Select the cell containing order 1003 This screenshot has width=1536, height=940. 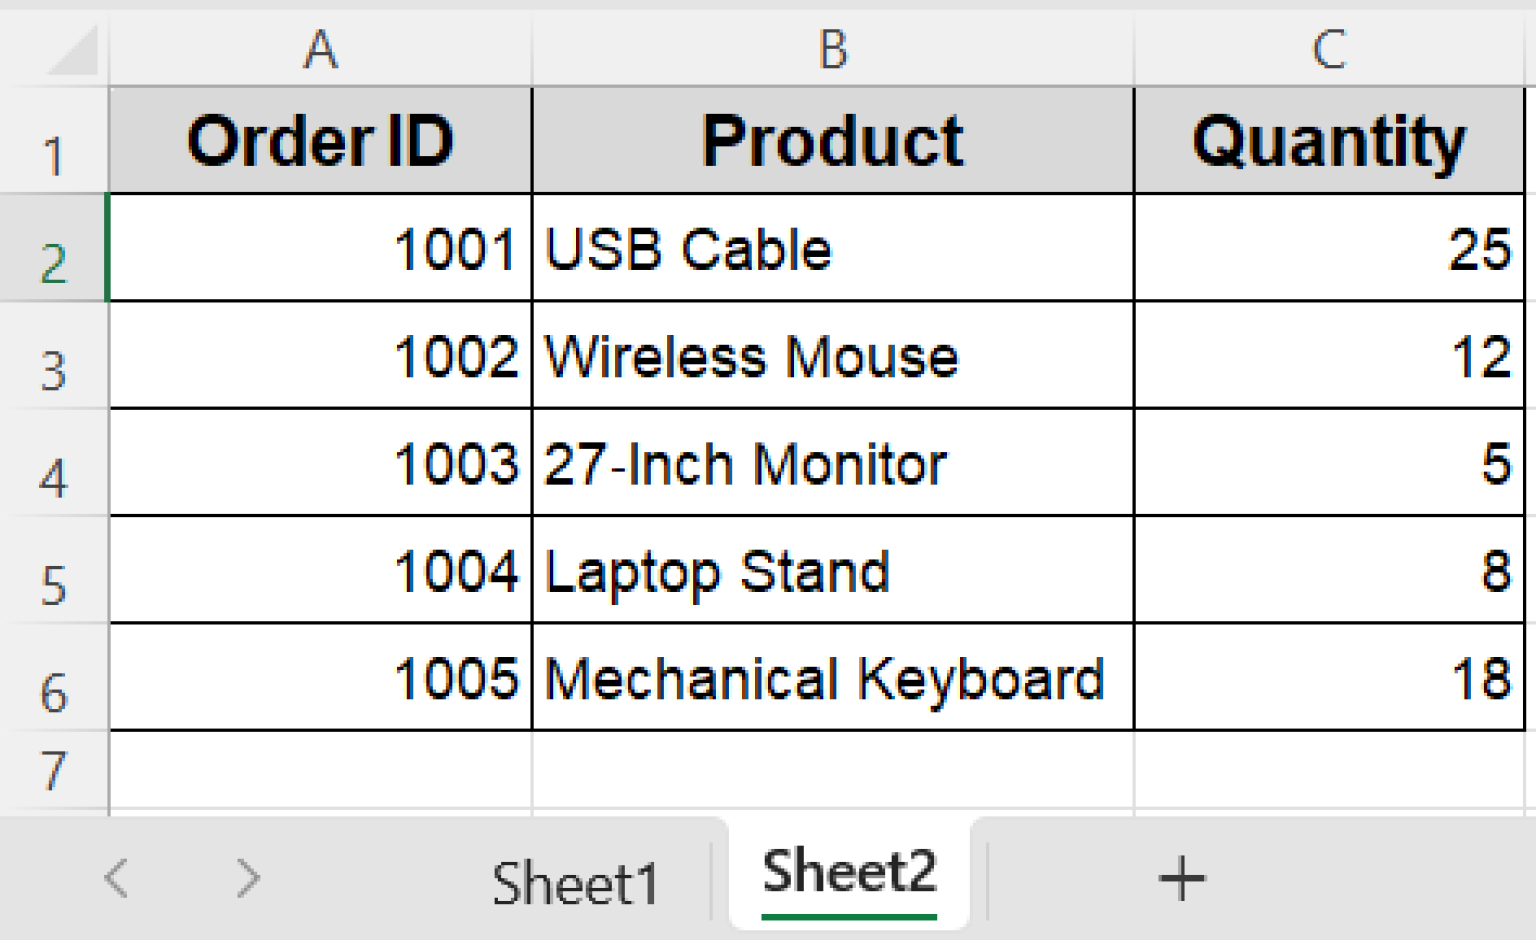coord(320,464)
